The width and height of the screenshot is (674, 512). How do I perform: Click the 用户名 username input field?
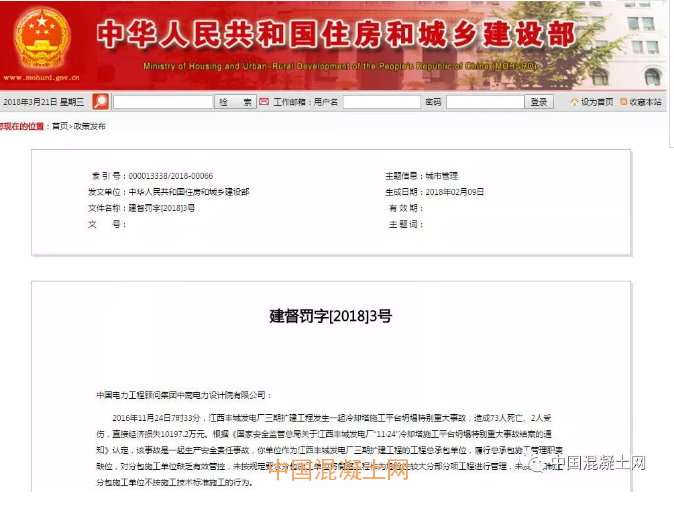click(381, 102)
